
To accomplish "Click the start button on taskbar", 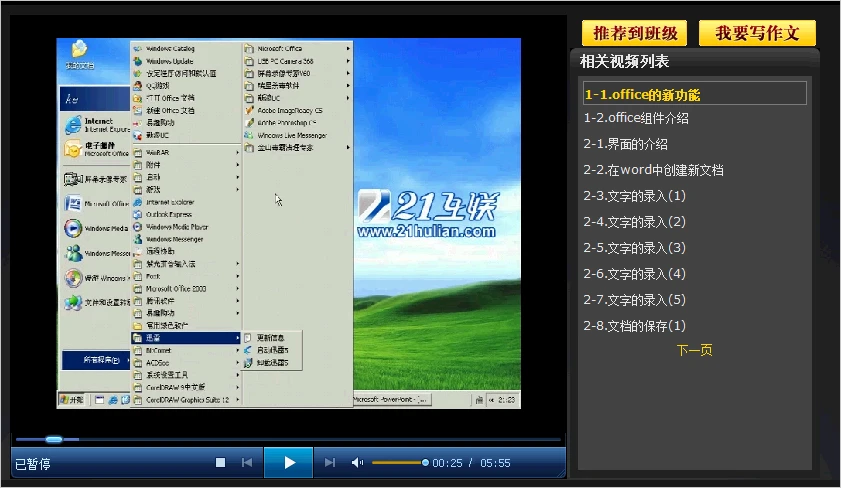I will [x=72, y=400].
